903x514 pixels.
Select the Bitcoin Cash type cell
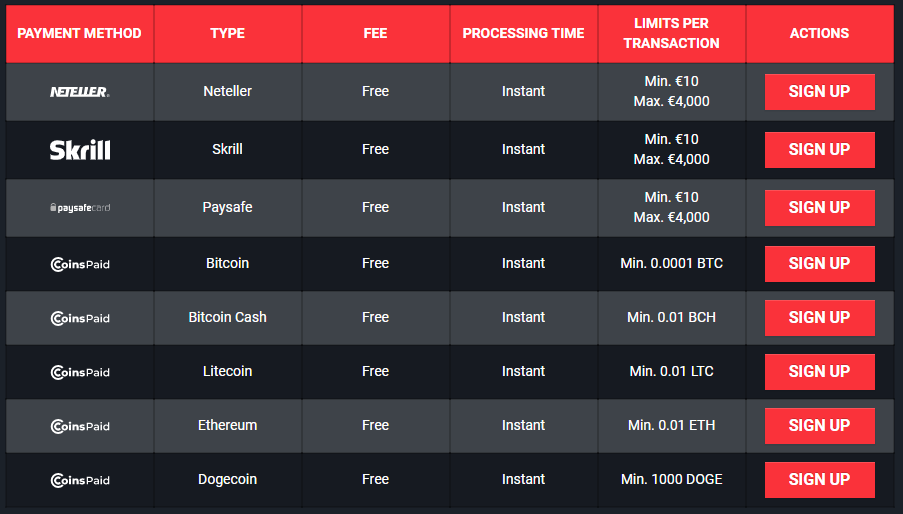(227, 318)
